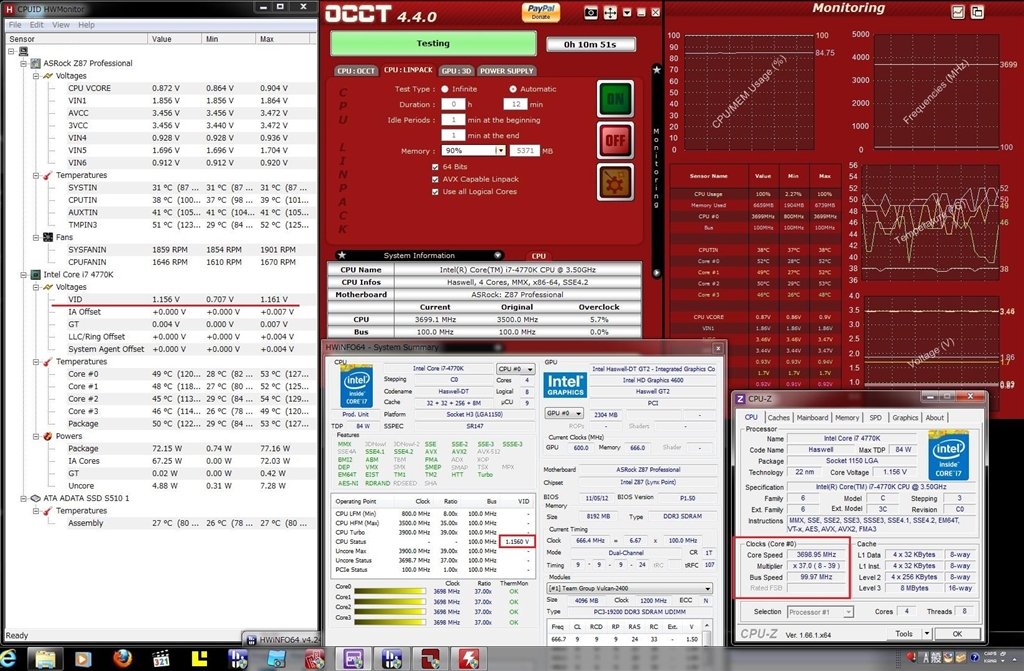
Task: Click the Intel Graphics logo in HWiNFO64
Action: coord(565,385)
